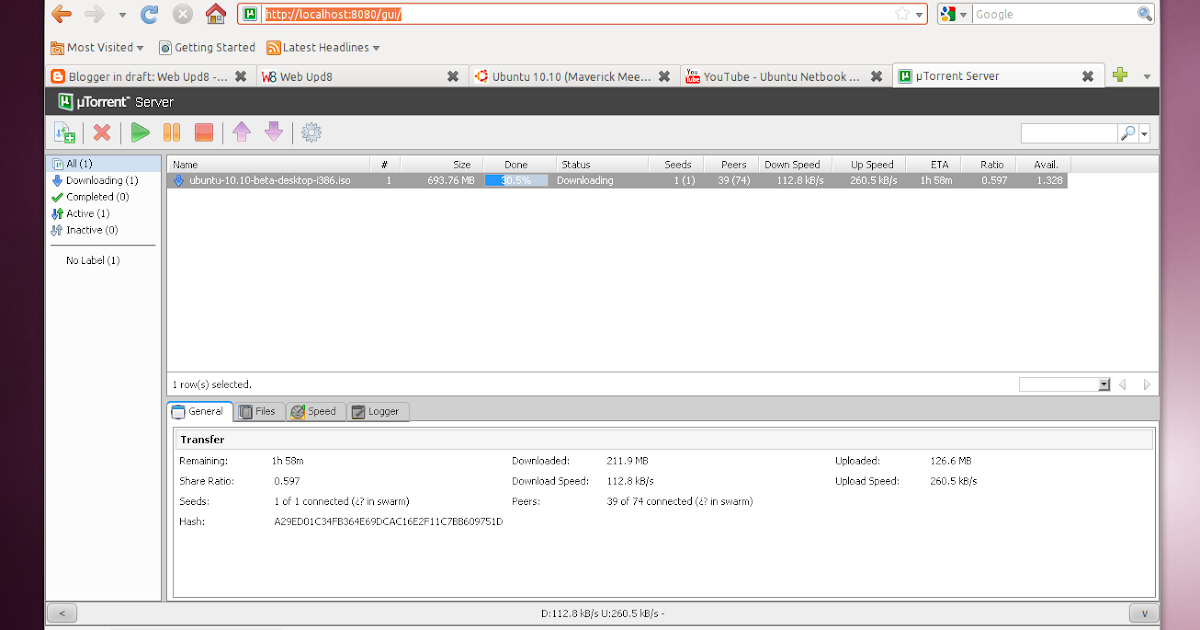Go to the browser home page icon
Viewport: 1200px width, 630px height.
(215, 14)
